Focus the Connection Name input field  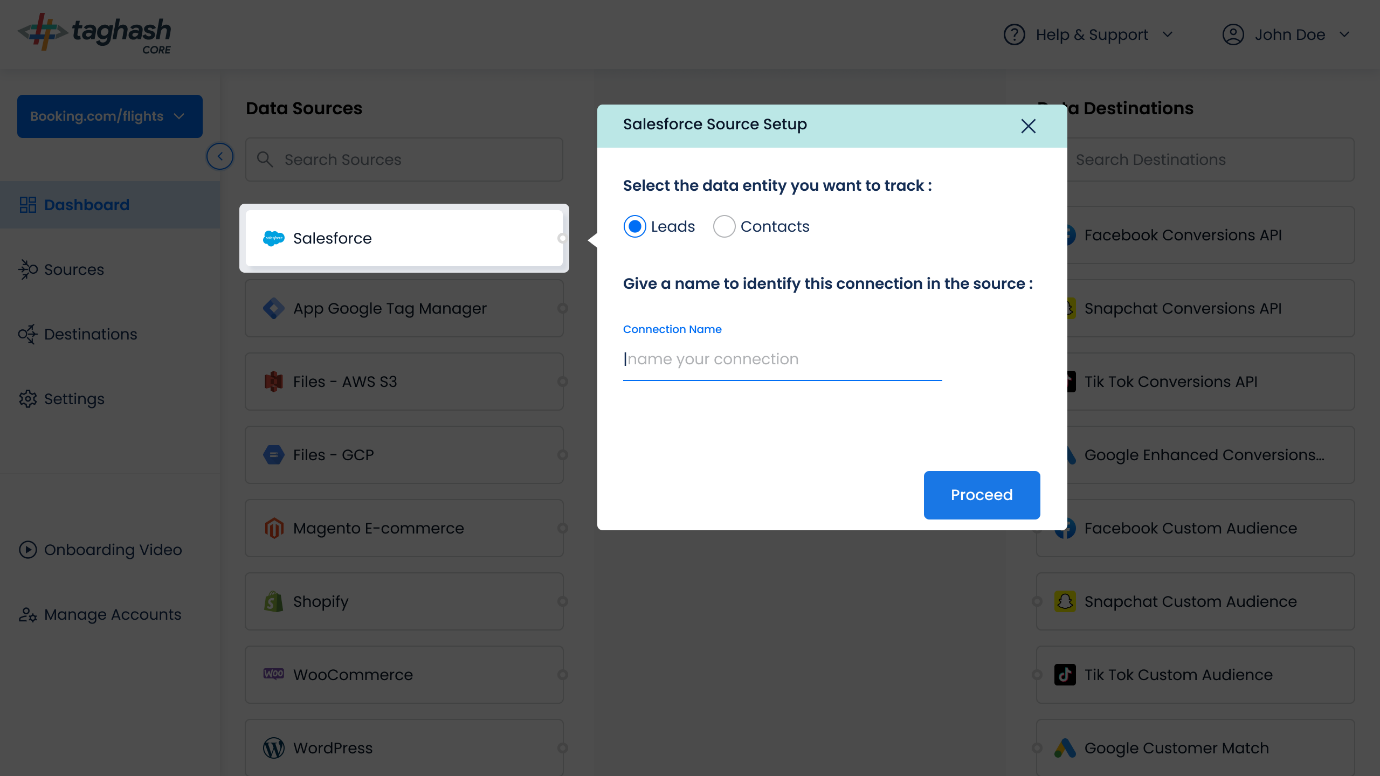click(x=782, y=360)
